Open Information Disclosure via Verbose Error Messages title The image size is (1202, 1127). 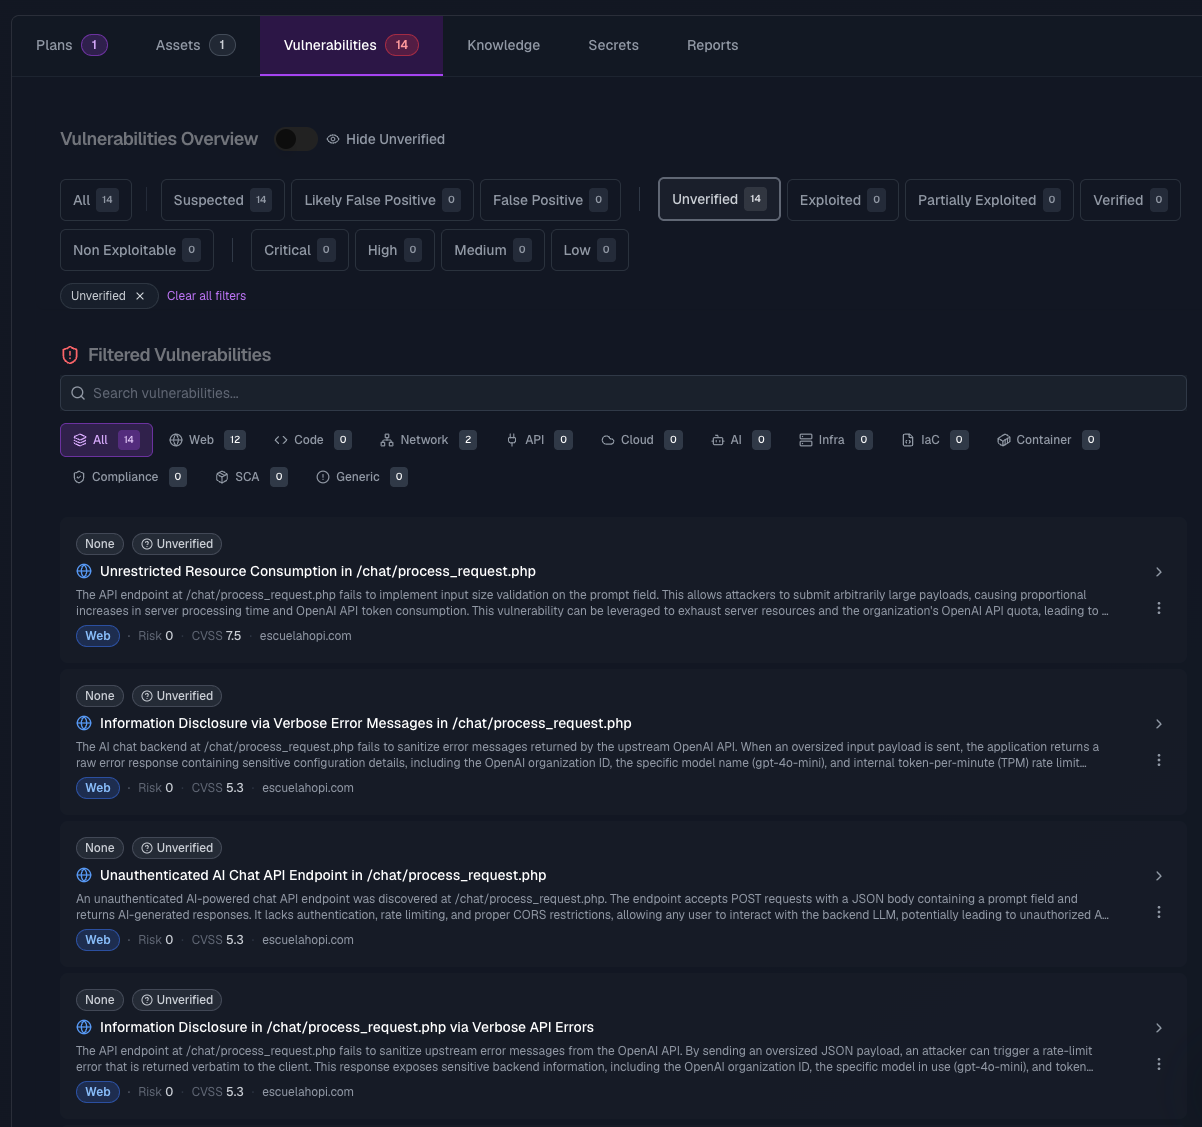[x=366, y=723]
